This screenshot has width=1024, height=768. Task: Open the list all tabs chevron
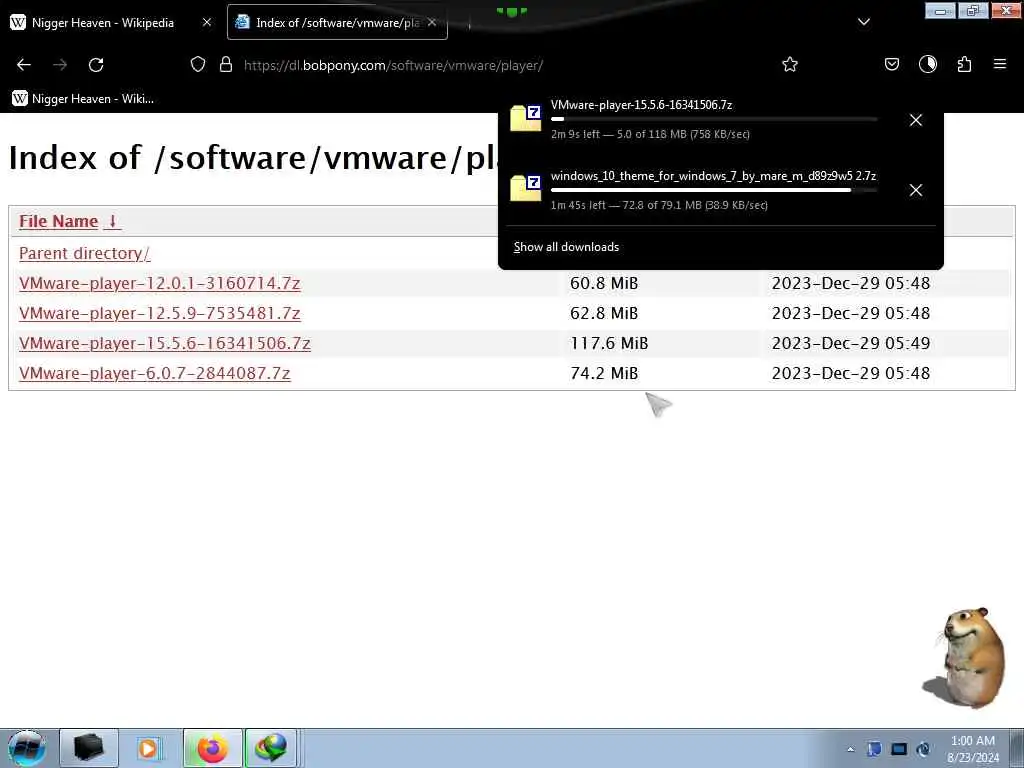coord(863,22)
